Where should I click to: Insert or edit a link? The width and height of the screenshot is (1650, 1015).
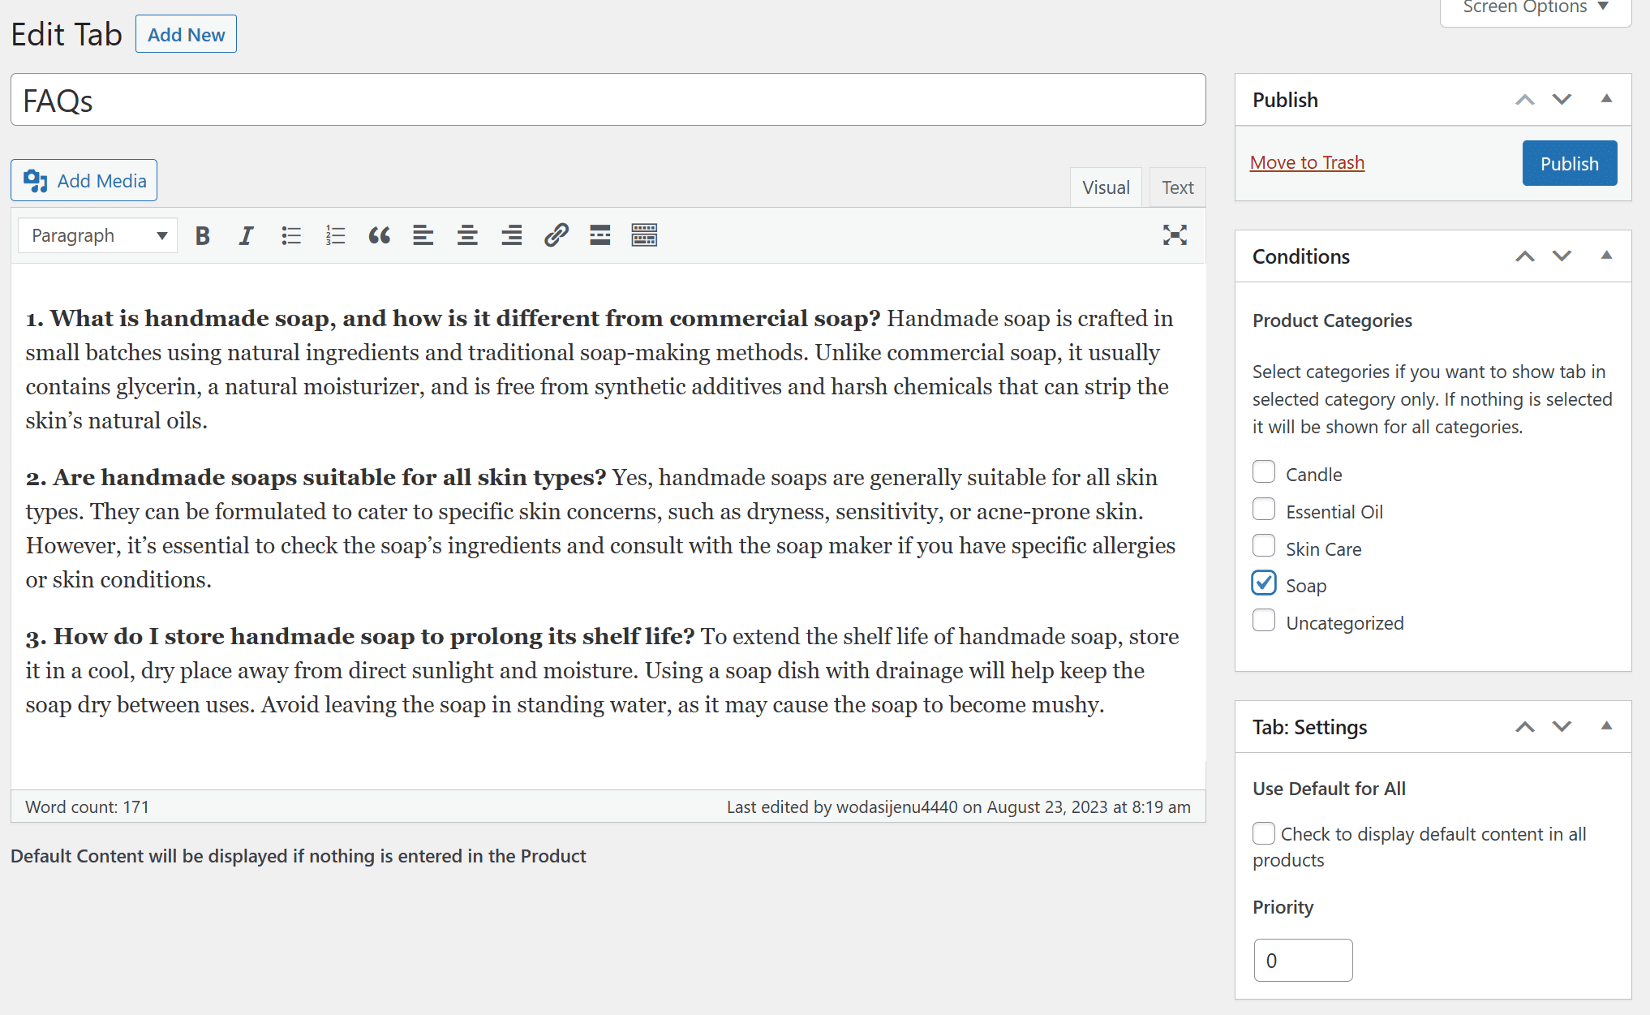tap(556, 236)
